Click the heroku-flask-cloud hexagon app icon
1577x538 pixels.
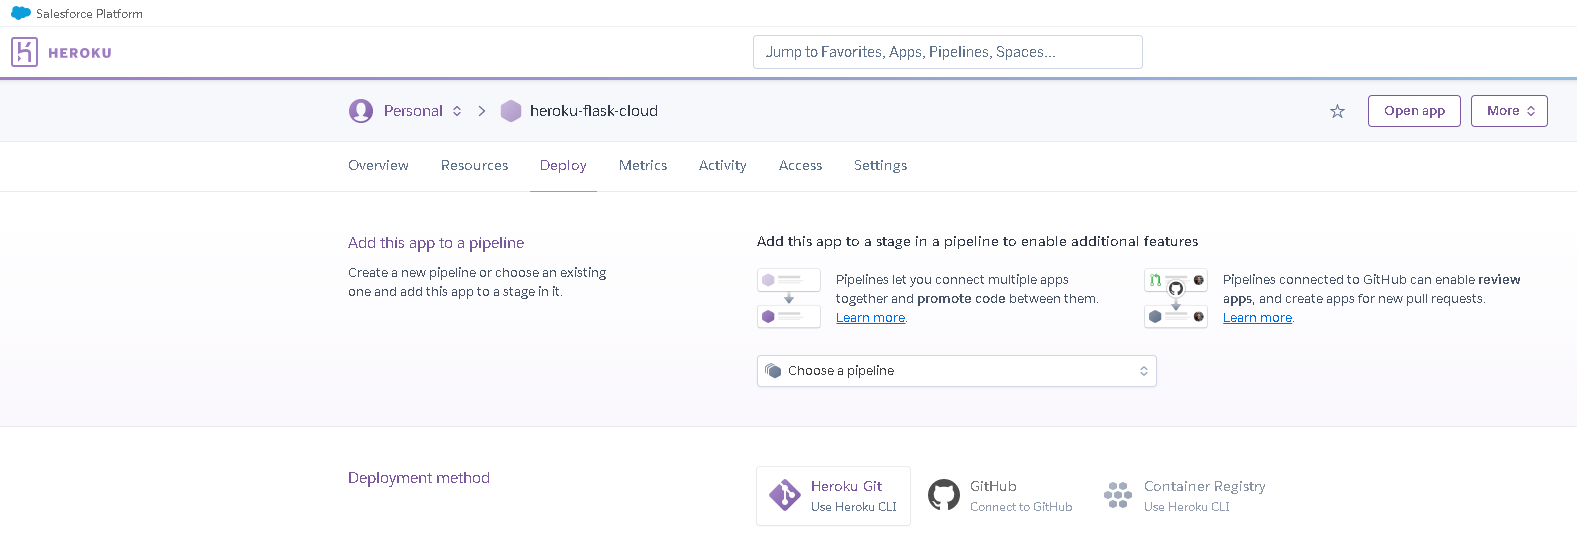pos(511,111)
